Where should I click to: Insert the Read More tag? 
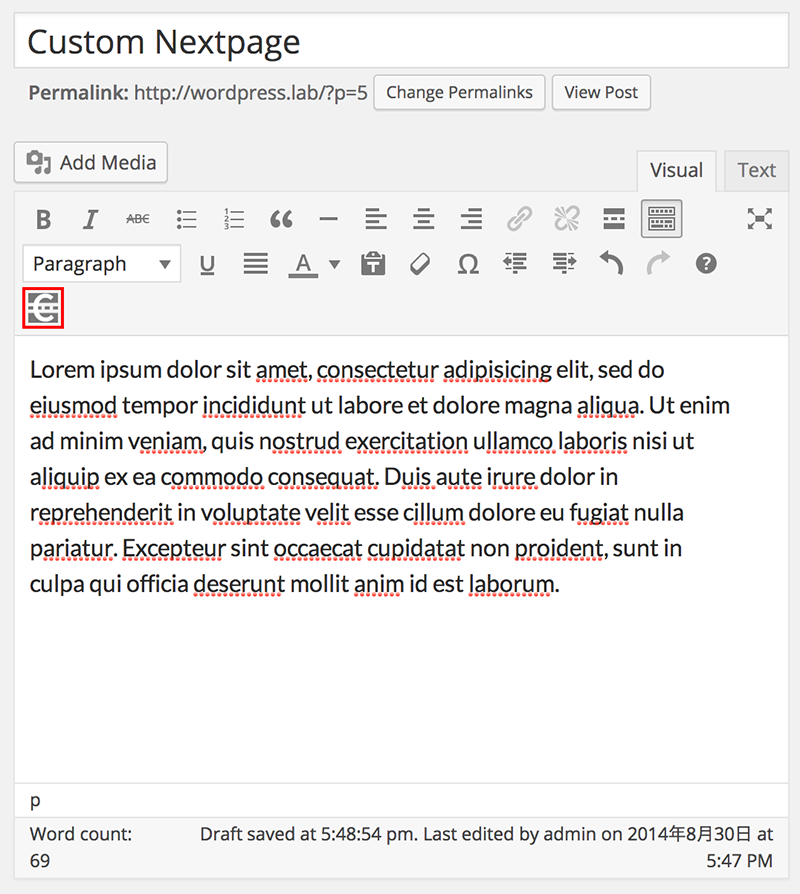coord(614,219)
